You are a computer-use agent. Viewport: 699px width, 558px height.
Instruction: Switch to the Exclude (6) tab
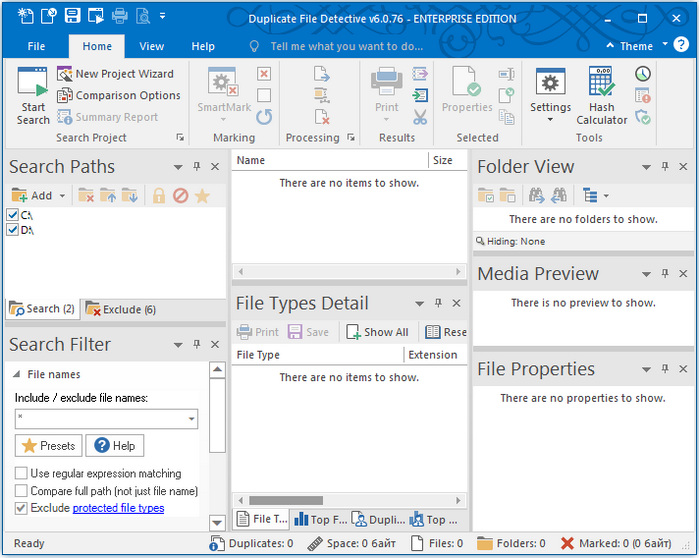click(122, 310)
